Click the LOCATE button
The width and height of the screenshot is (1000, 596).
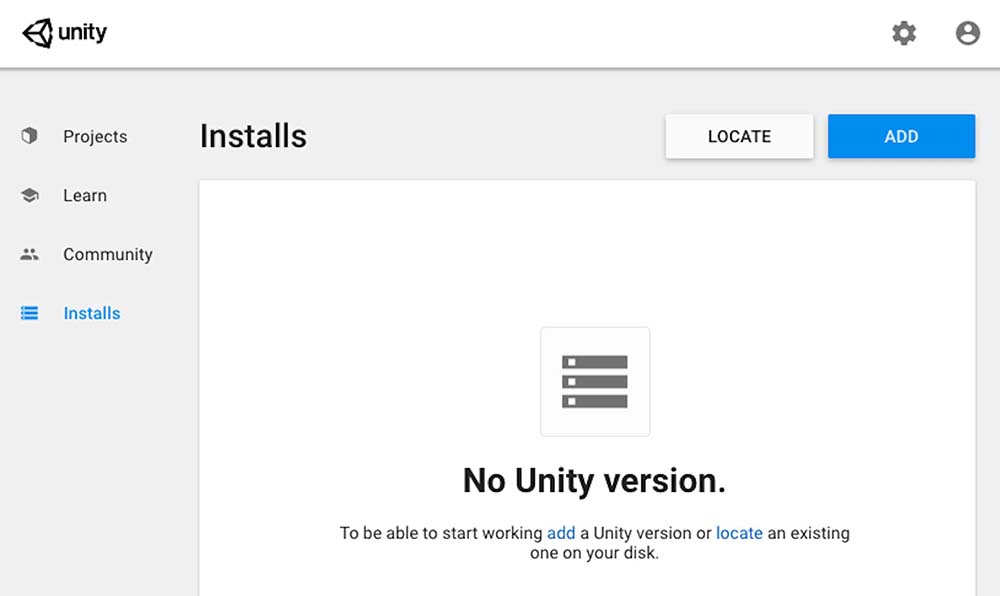[739, 136]
